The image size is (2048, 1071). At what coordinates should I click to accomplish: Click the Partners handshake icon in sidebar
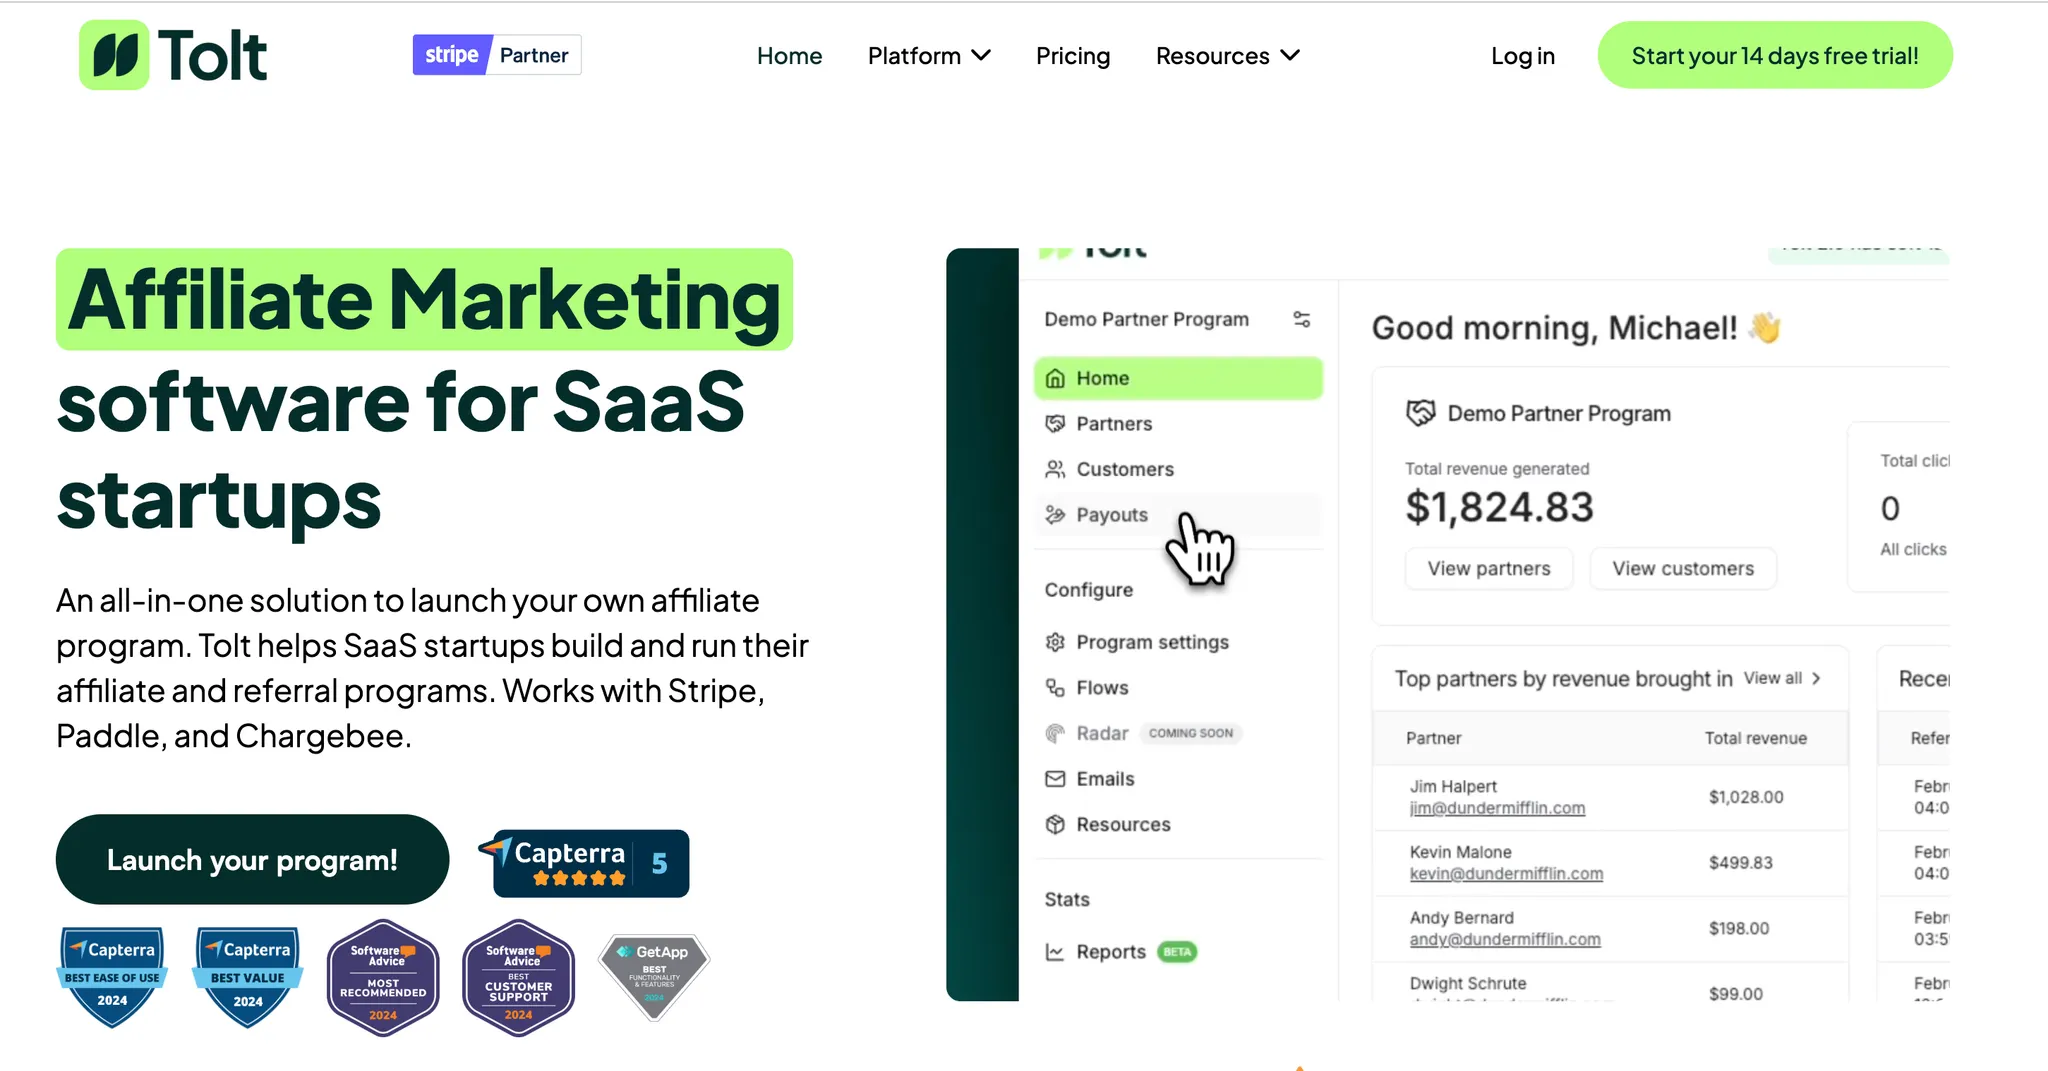pyautogui.click(x=1055, y=424)
